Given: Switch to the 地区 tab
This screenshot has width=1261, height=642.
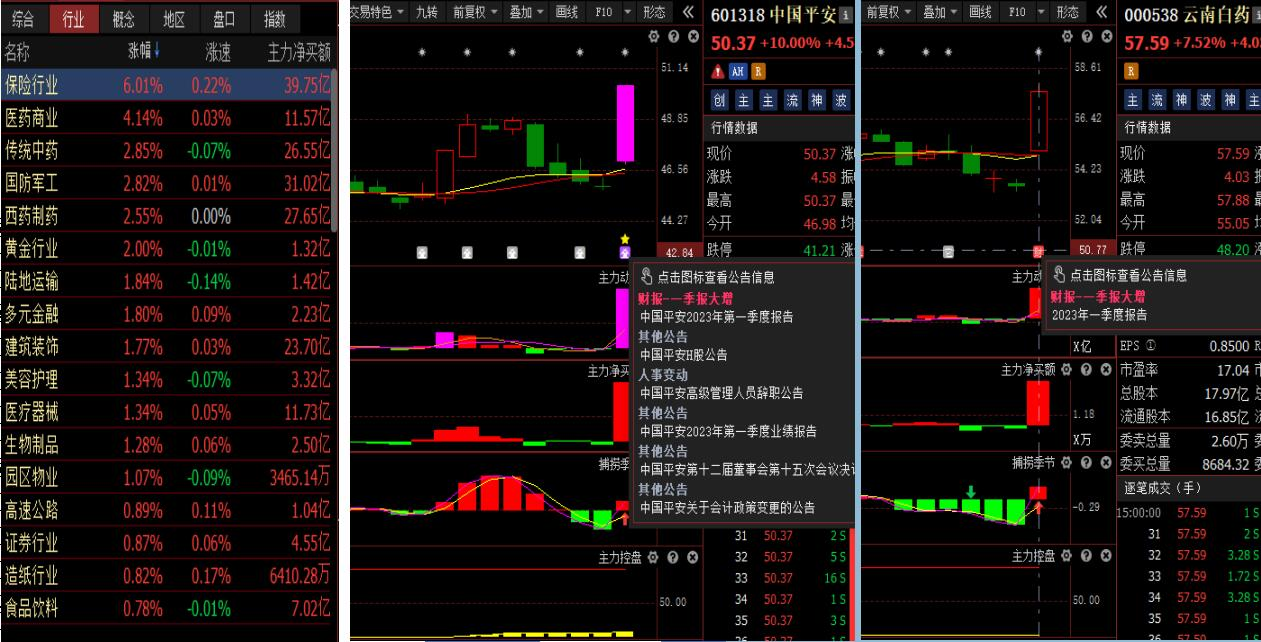Looking at the screenshot, I should click(174, 18).
